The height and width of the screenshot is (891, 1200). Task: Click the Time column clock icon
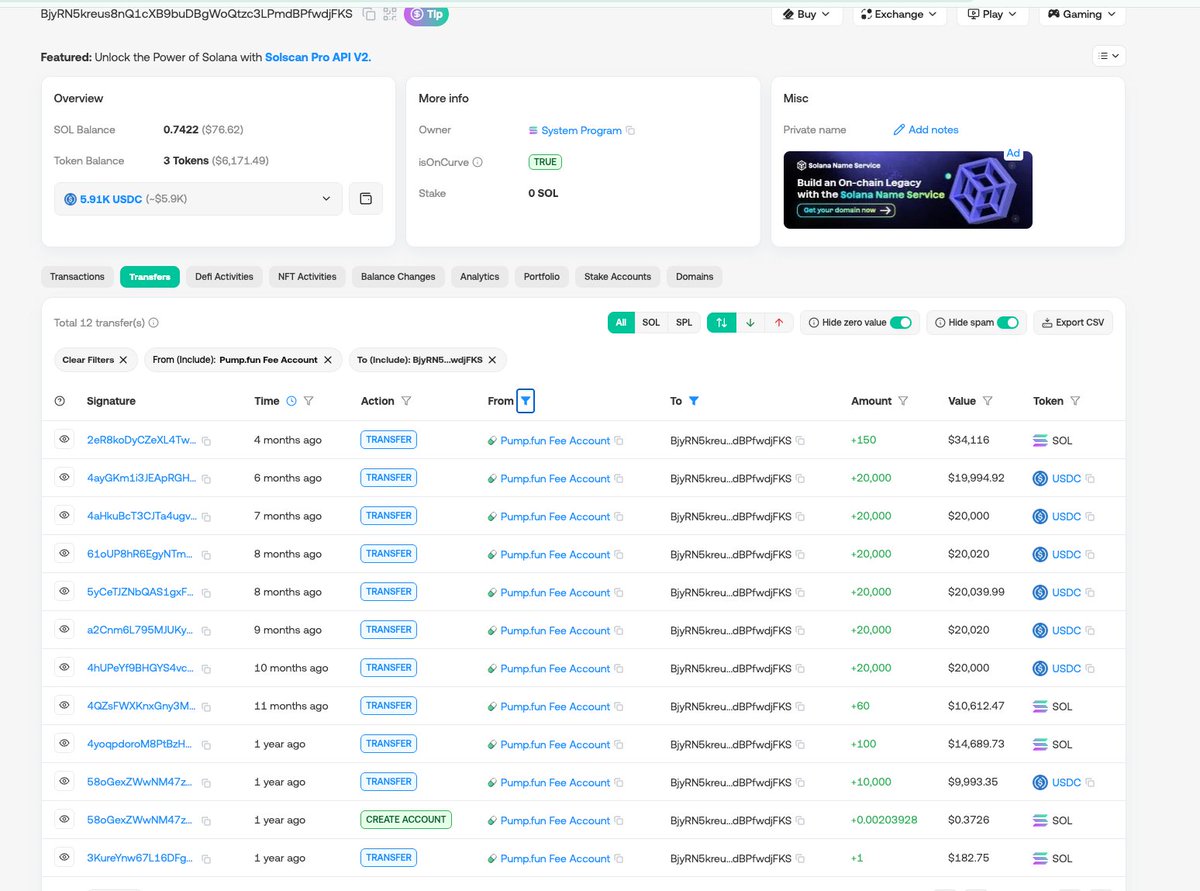click(x=291, y=401)
